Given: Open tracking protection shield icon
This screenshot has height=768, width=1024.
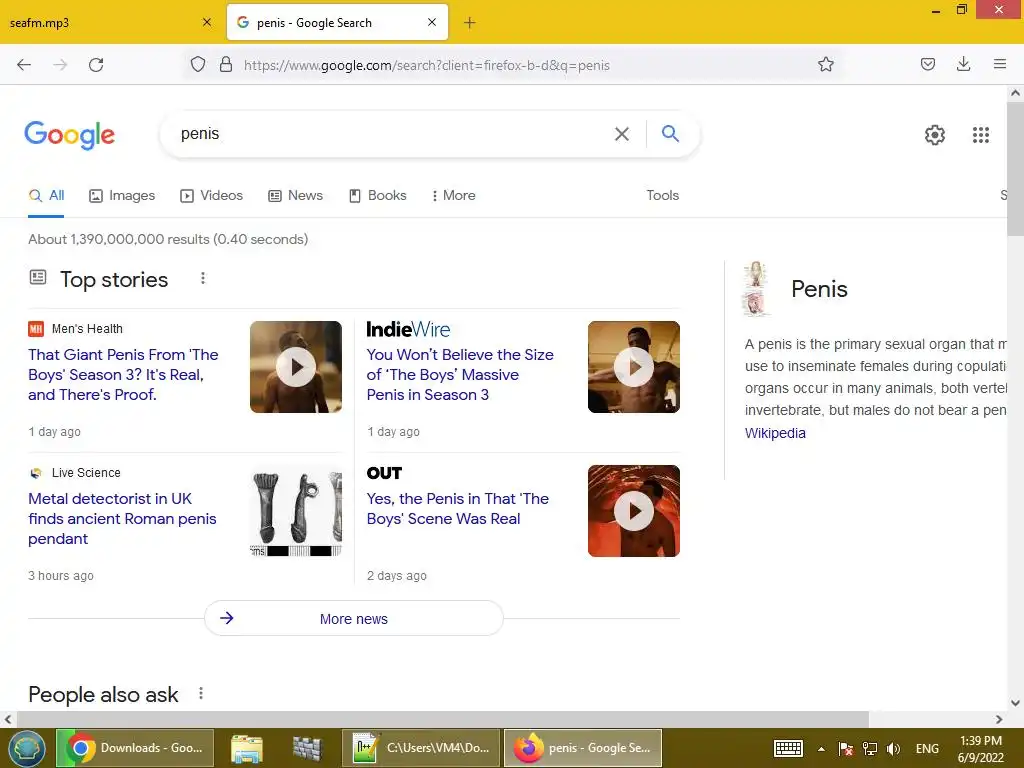Looking at the screenshot, I should tap(198, 65).
